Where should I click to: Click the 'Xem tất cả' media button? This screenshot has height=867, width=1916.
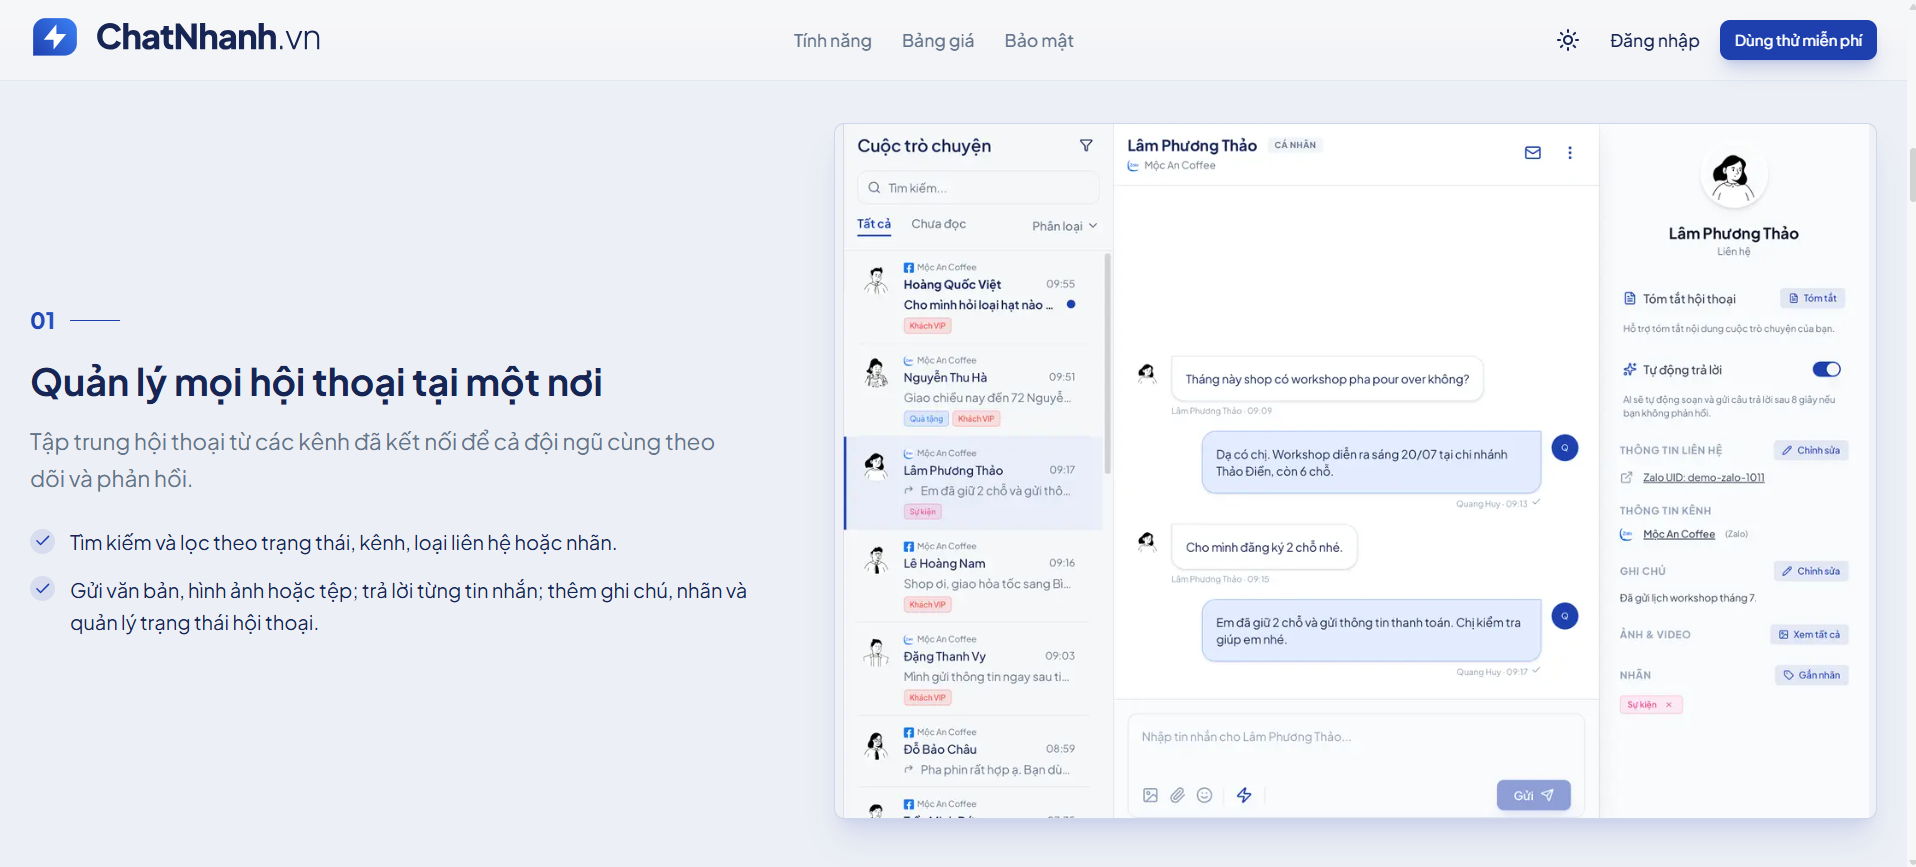coord(1810,634)
